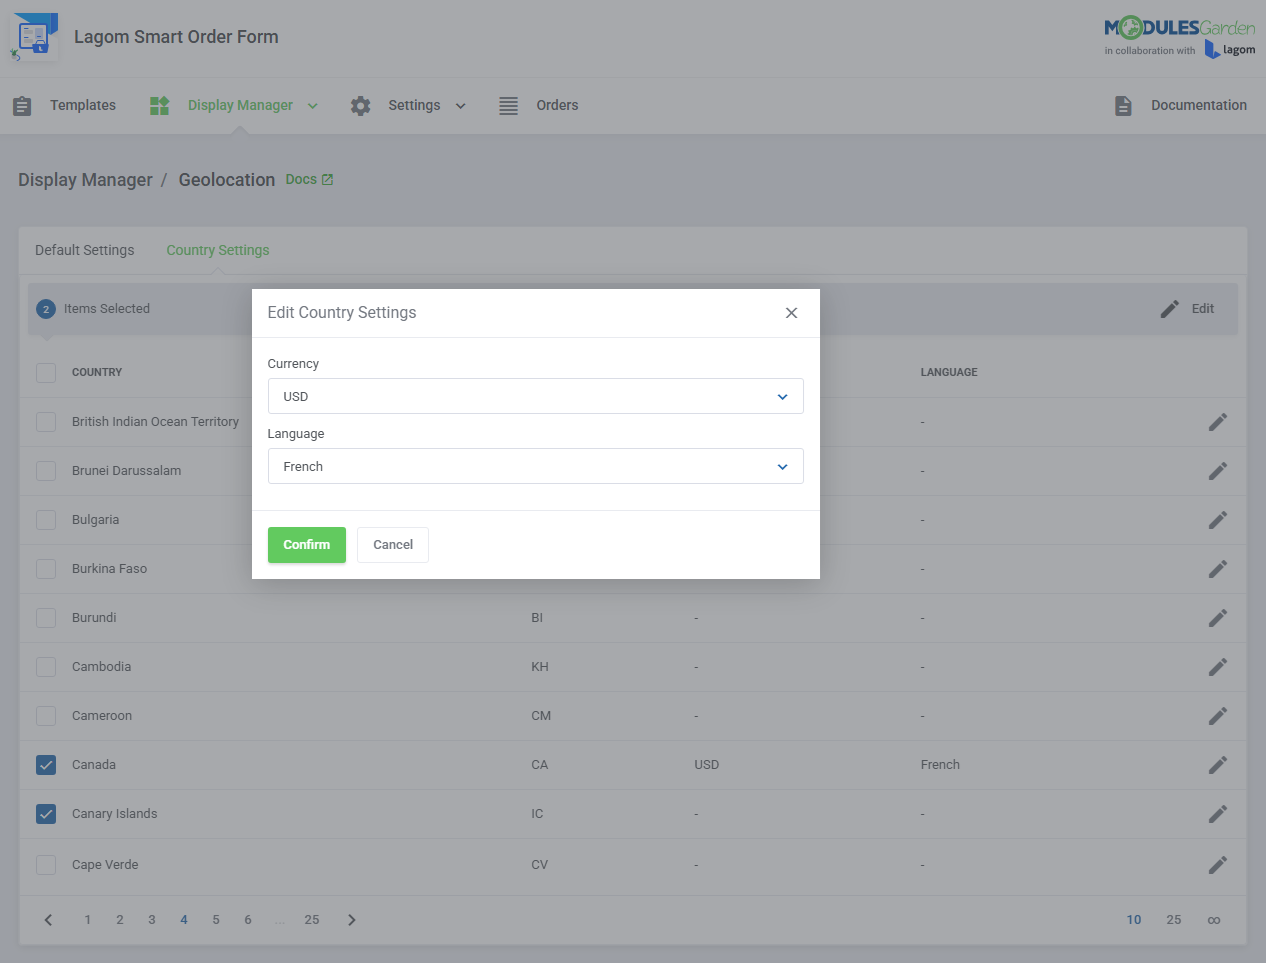Uncheck the Canary Islands checkbox
Viewport: 1266px width, 963px height.
click(x=46, y=814)
